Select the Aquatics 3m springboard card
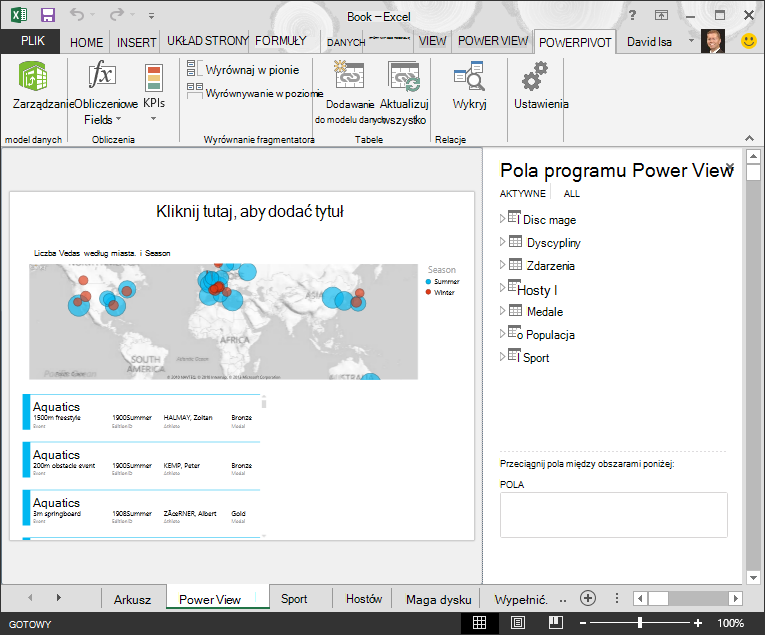Image resolution: width=765 pixels, height=635 pixels. pos(141,508)
